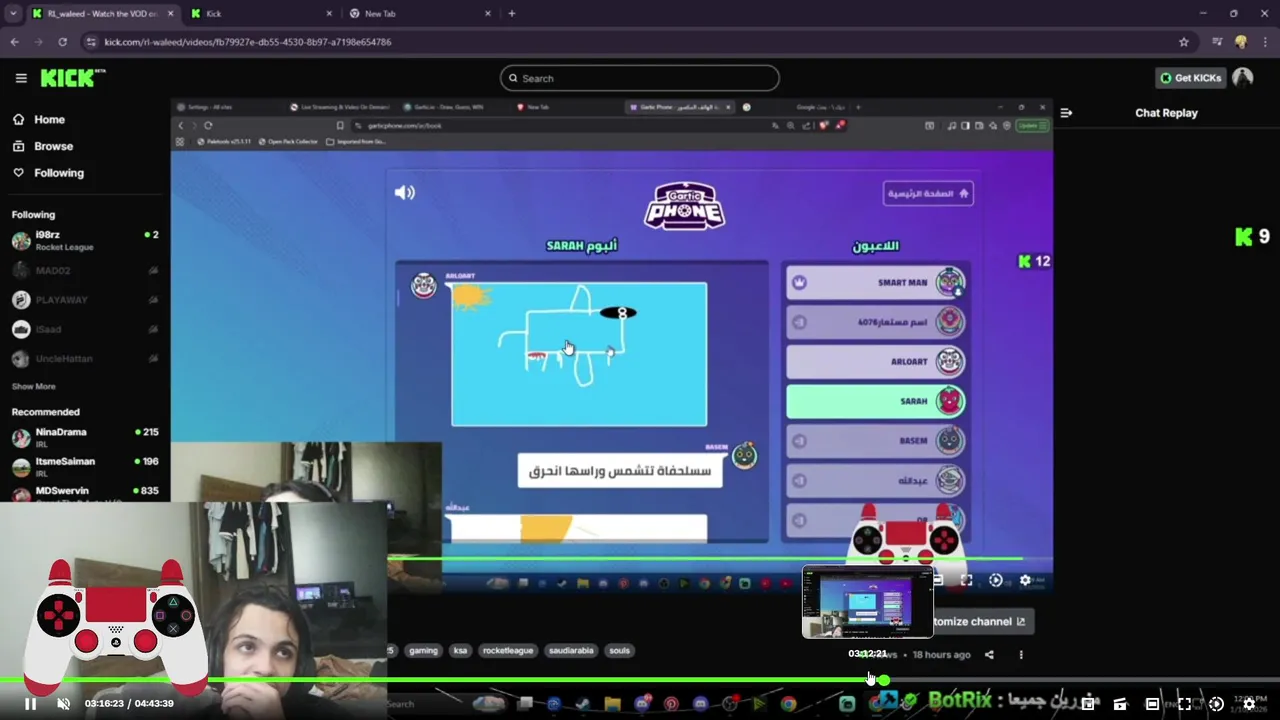Click the 18 hours ago text
This screenshot has width=1280, height=720.
pos(941,655)
